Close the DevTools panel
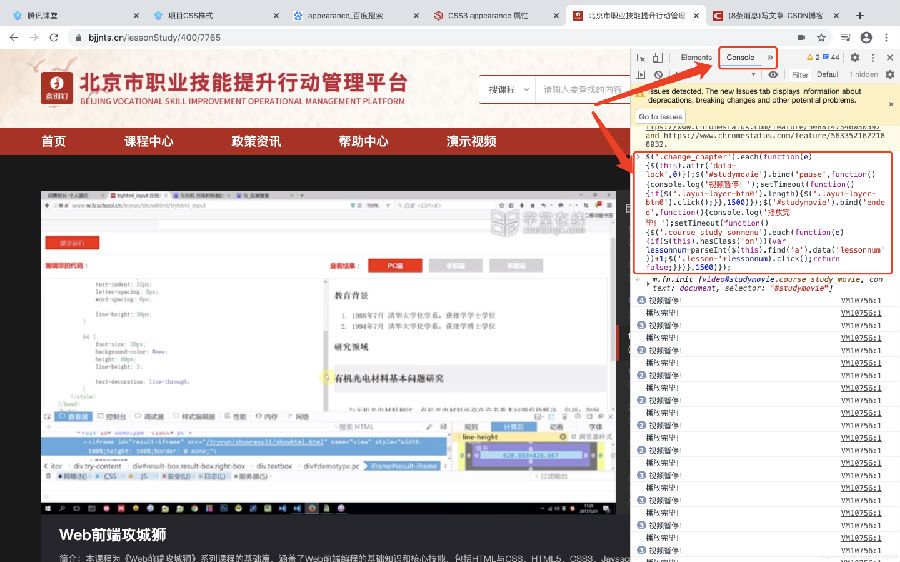The height and width of the screenshot is (562, 900). point(890,57)
